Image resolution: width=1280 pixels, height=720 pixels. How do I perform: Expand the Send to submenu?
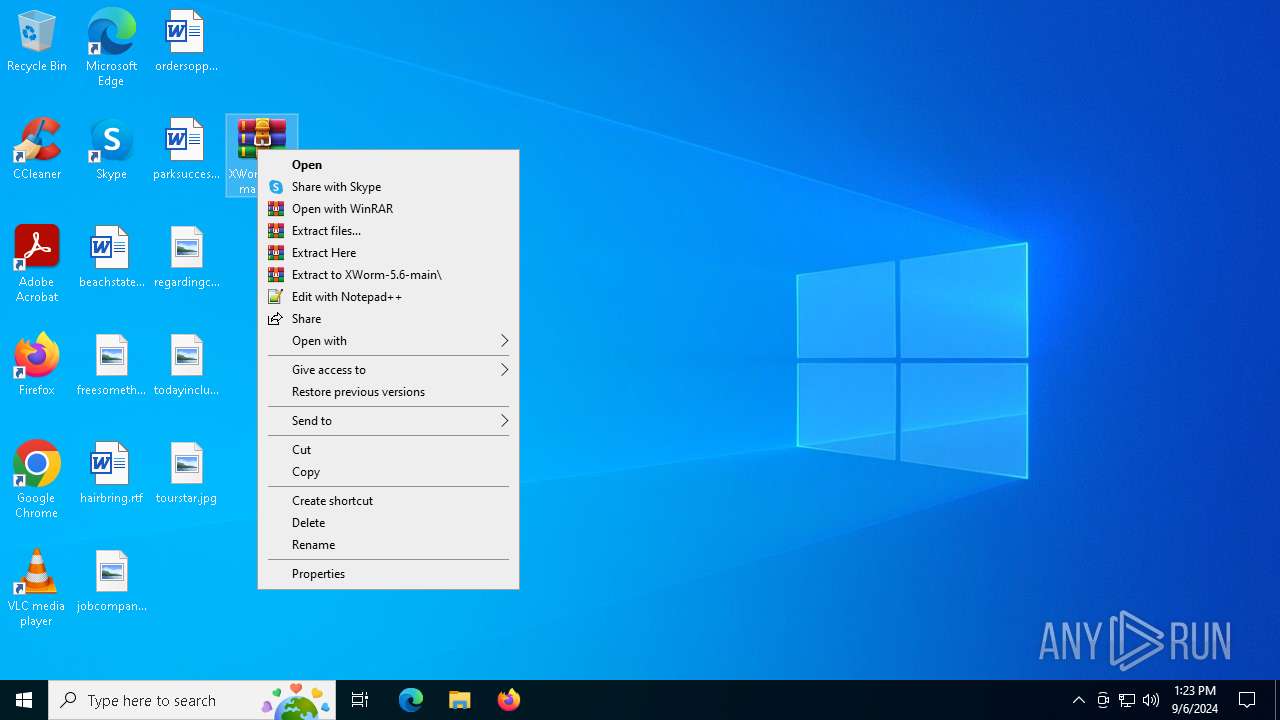coord(388,421)
